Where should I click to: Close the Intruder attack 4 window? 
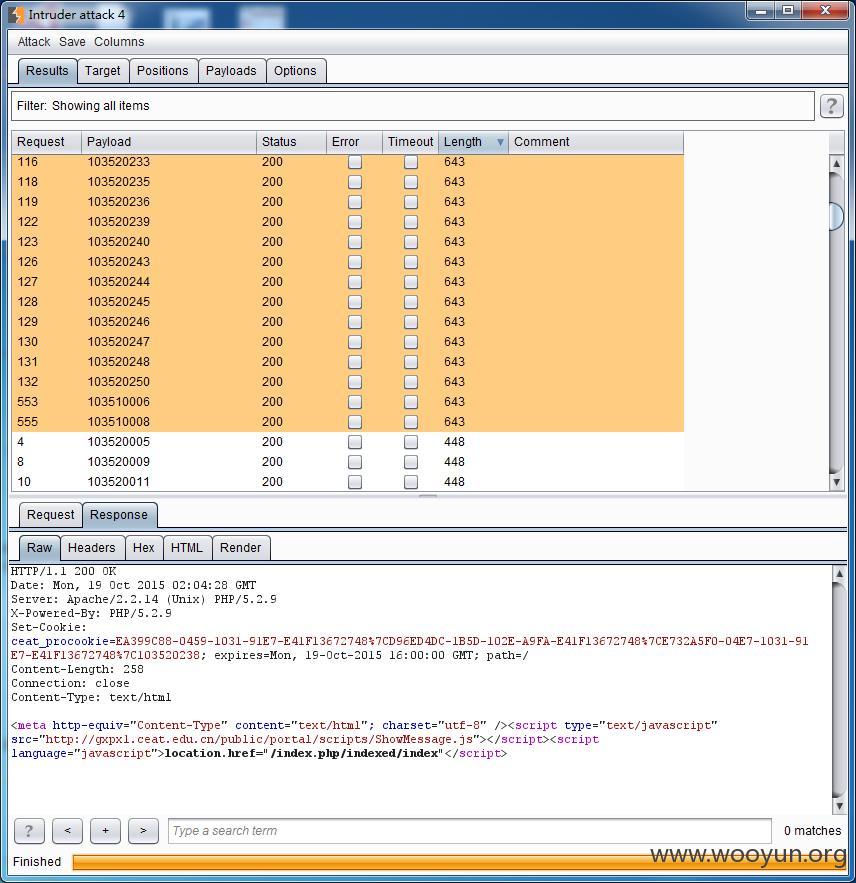(825, 11)
